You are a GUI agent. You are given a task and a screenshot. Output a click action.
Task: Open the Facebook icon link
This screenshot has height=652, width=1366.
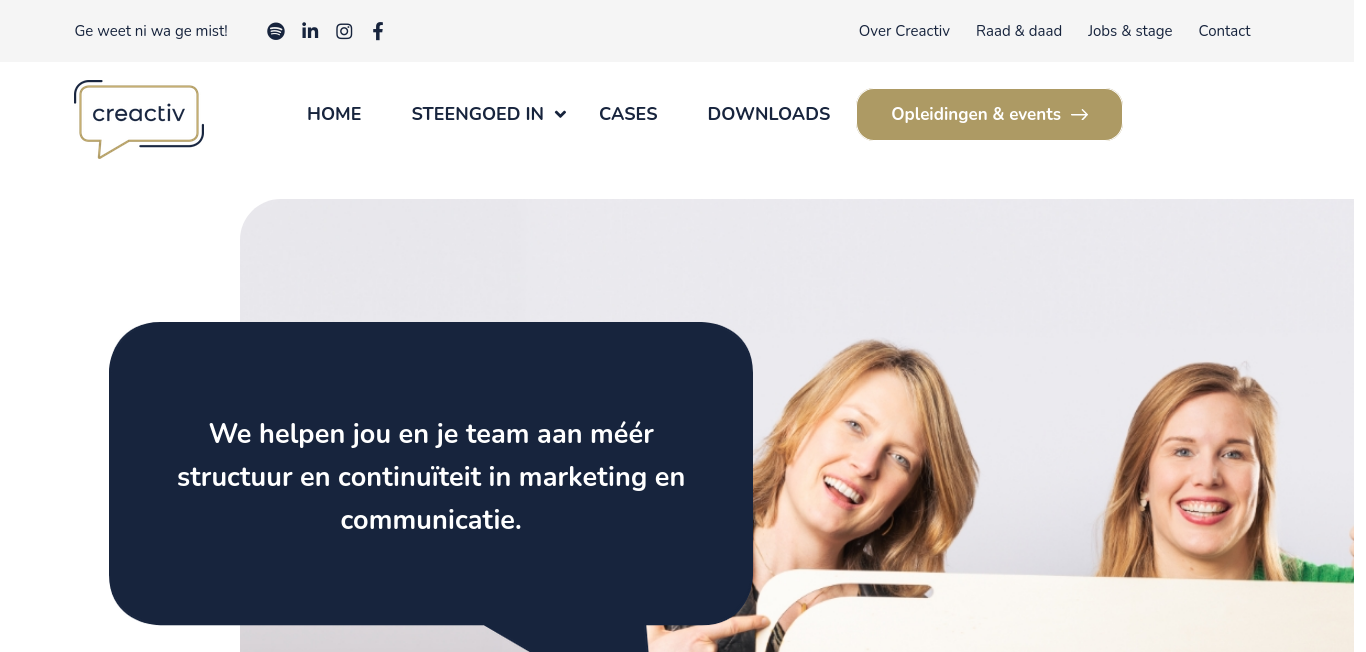pos(378,31)
